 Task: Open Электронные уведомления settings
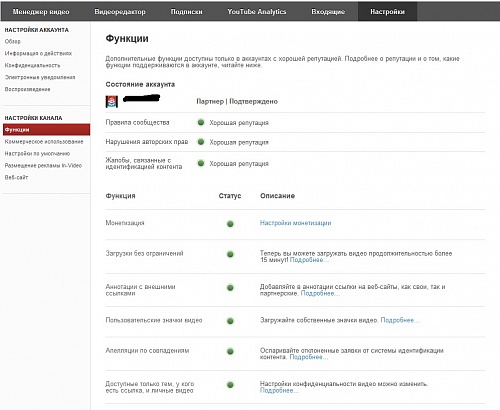point(40,77)
